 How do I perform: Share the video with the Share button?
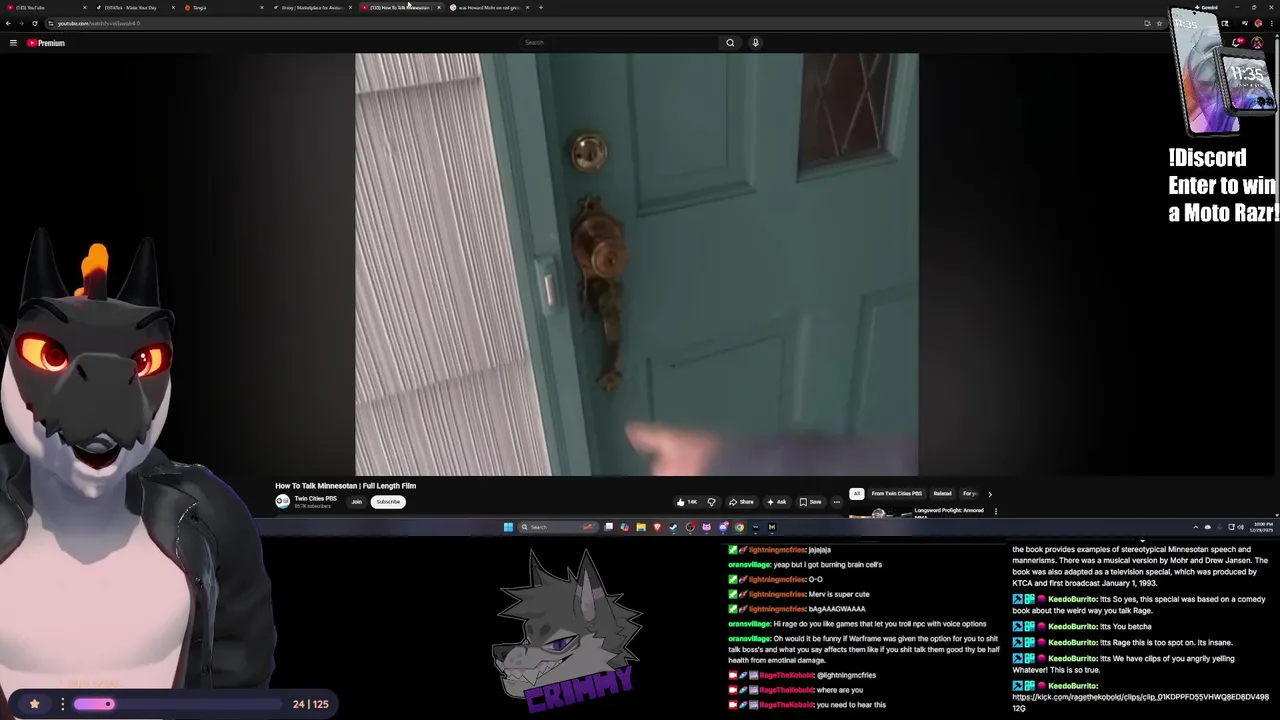click(x=741, y=502)
